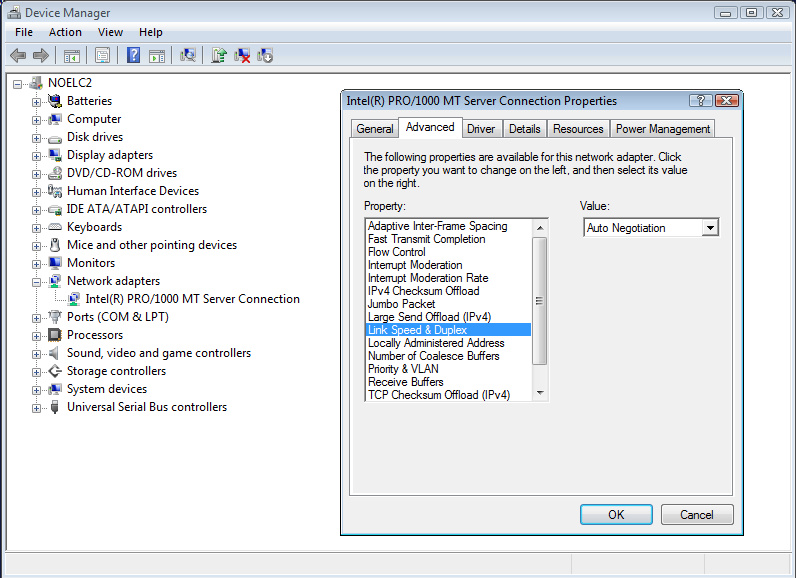
Task: Click the Keyboards category icon
Action: pyautogui.click(x=55, y=227)
